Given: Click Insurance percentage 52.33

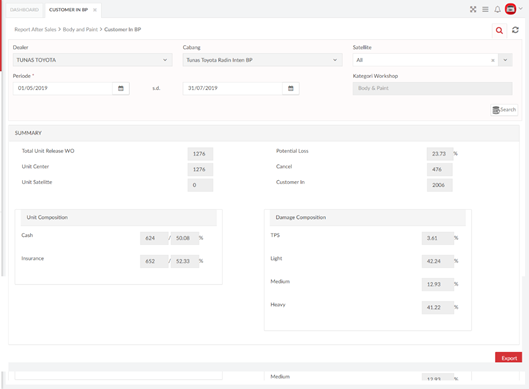Looking at the screenshot, I should pos(185,261).
